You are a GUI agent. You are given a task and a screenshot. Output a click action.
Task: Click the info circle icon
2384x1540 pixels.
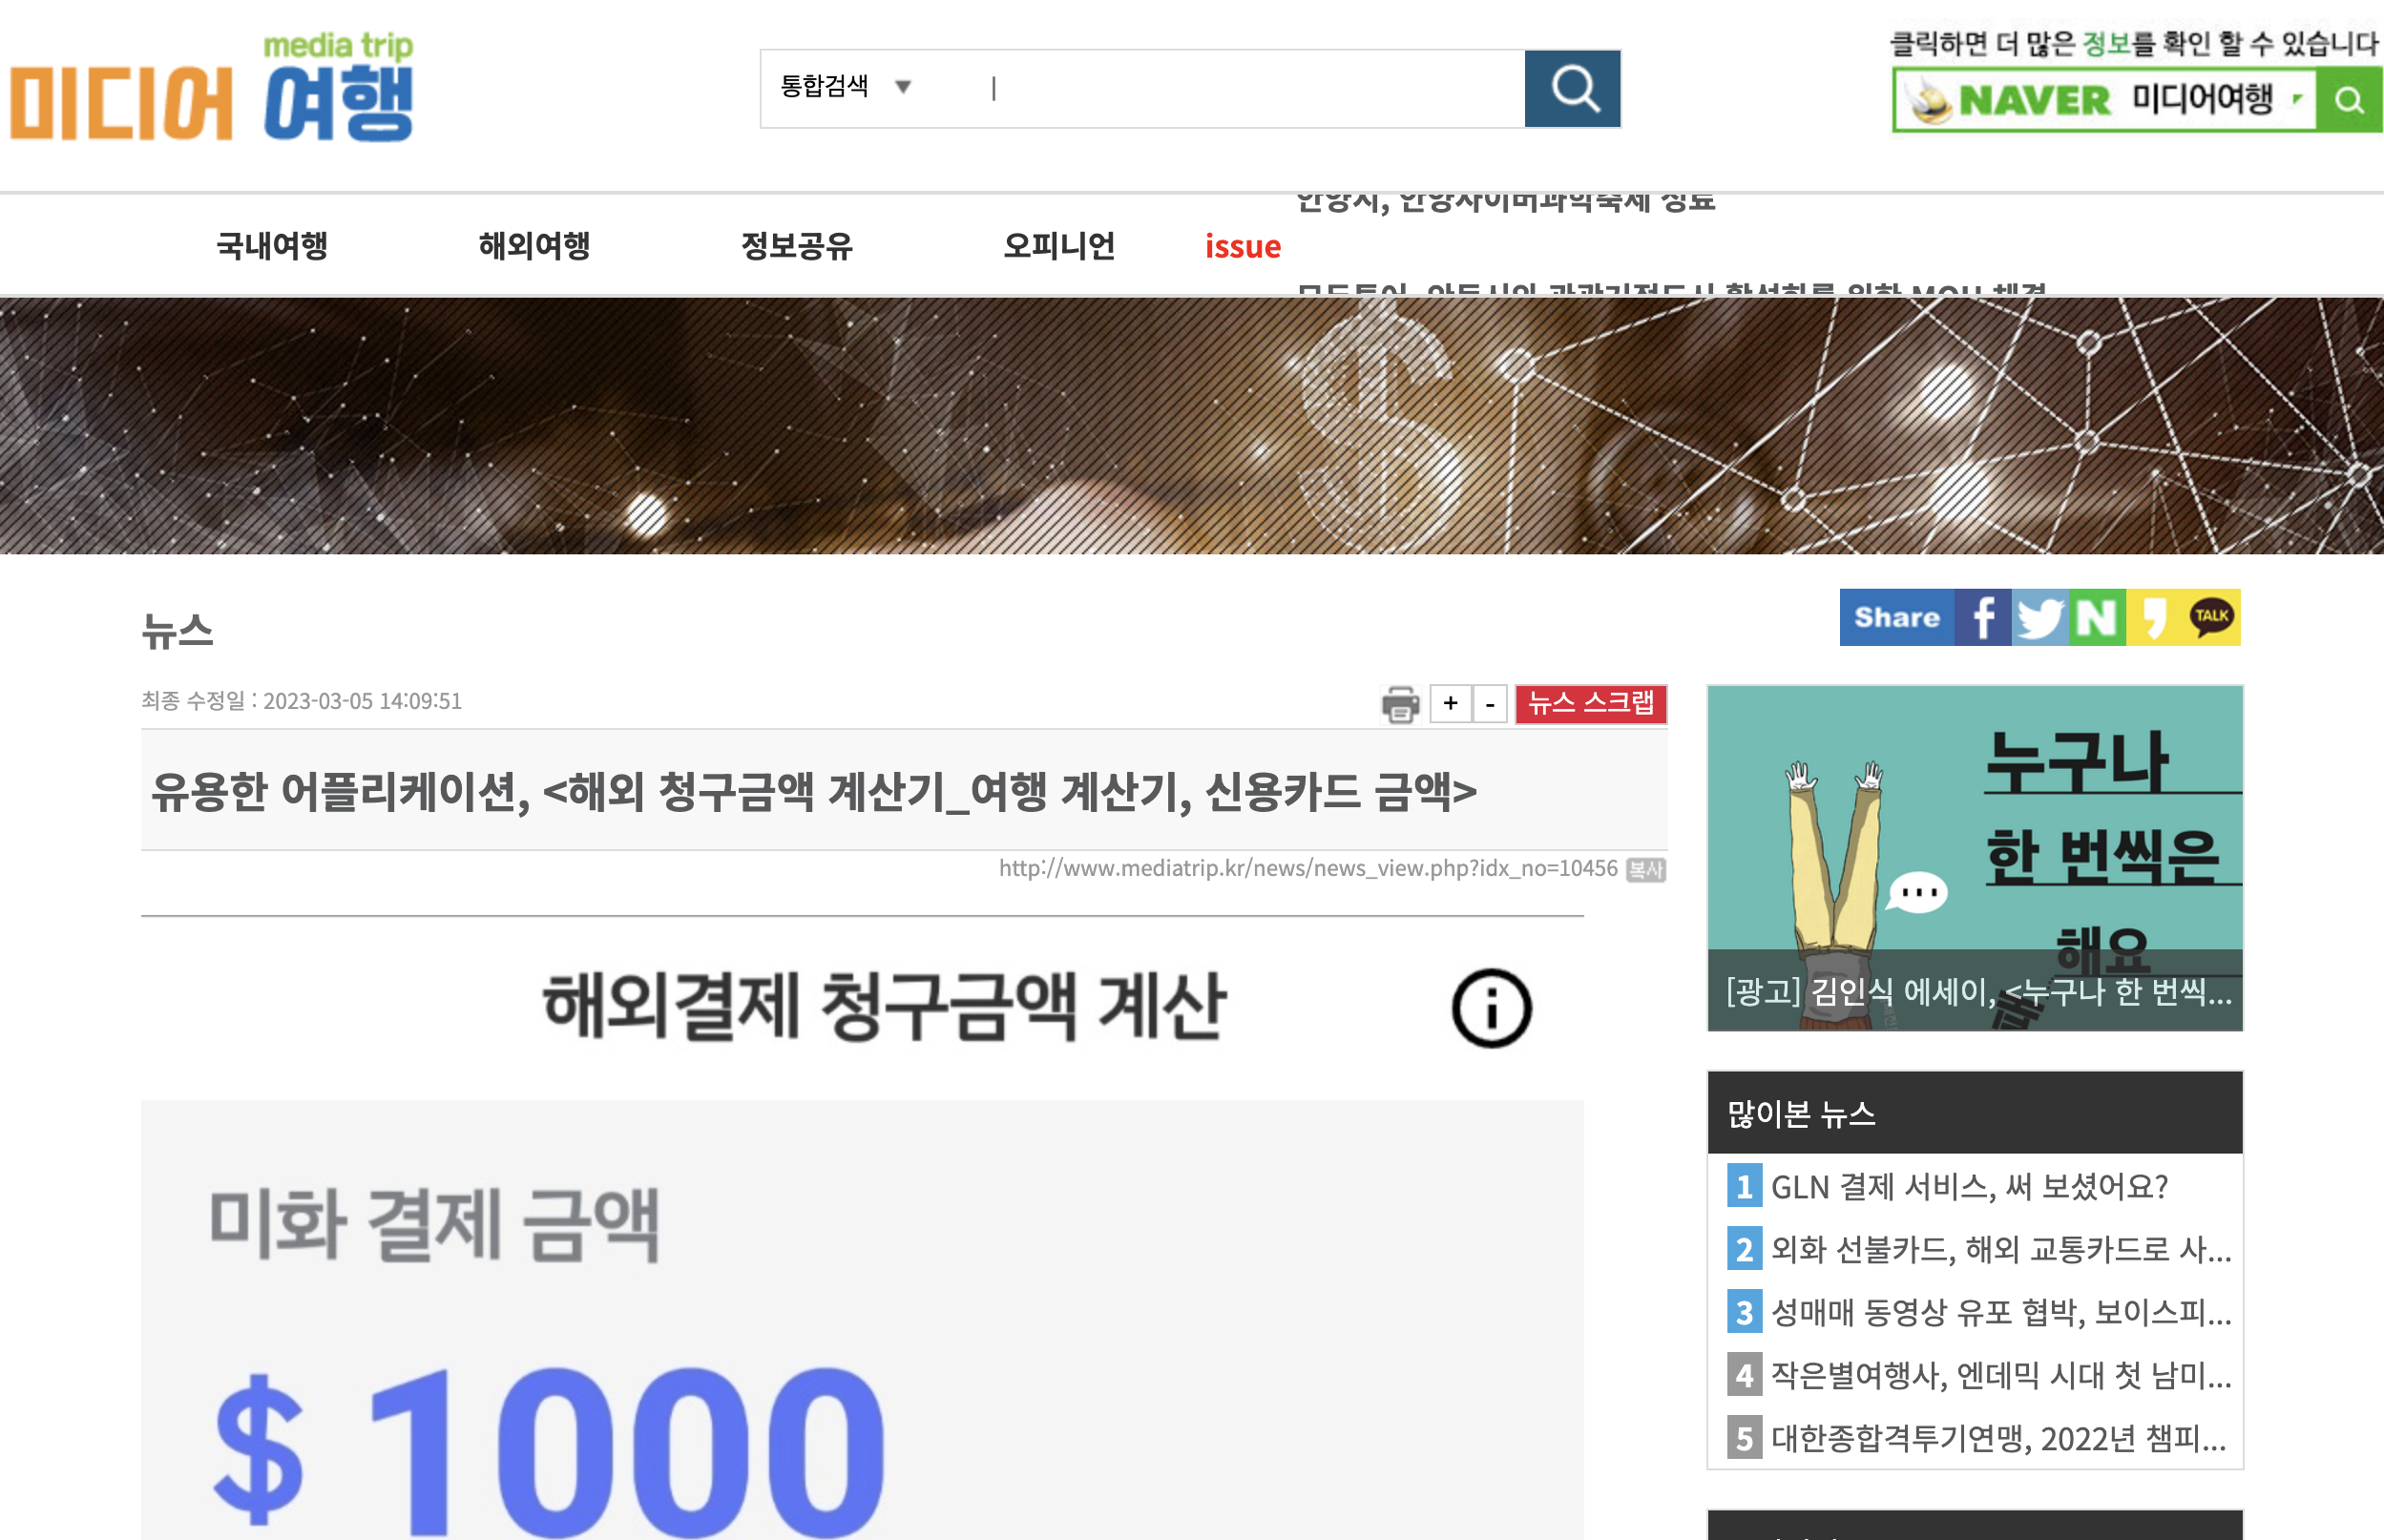tap(1491, 1008)
